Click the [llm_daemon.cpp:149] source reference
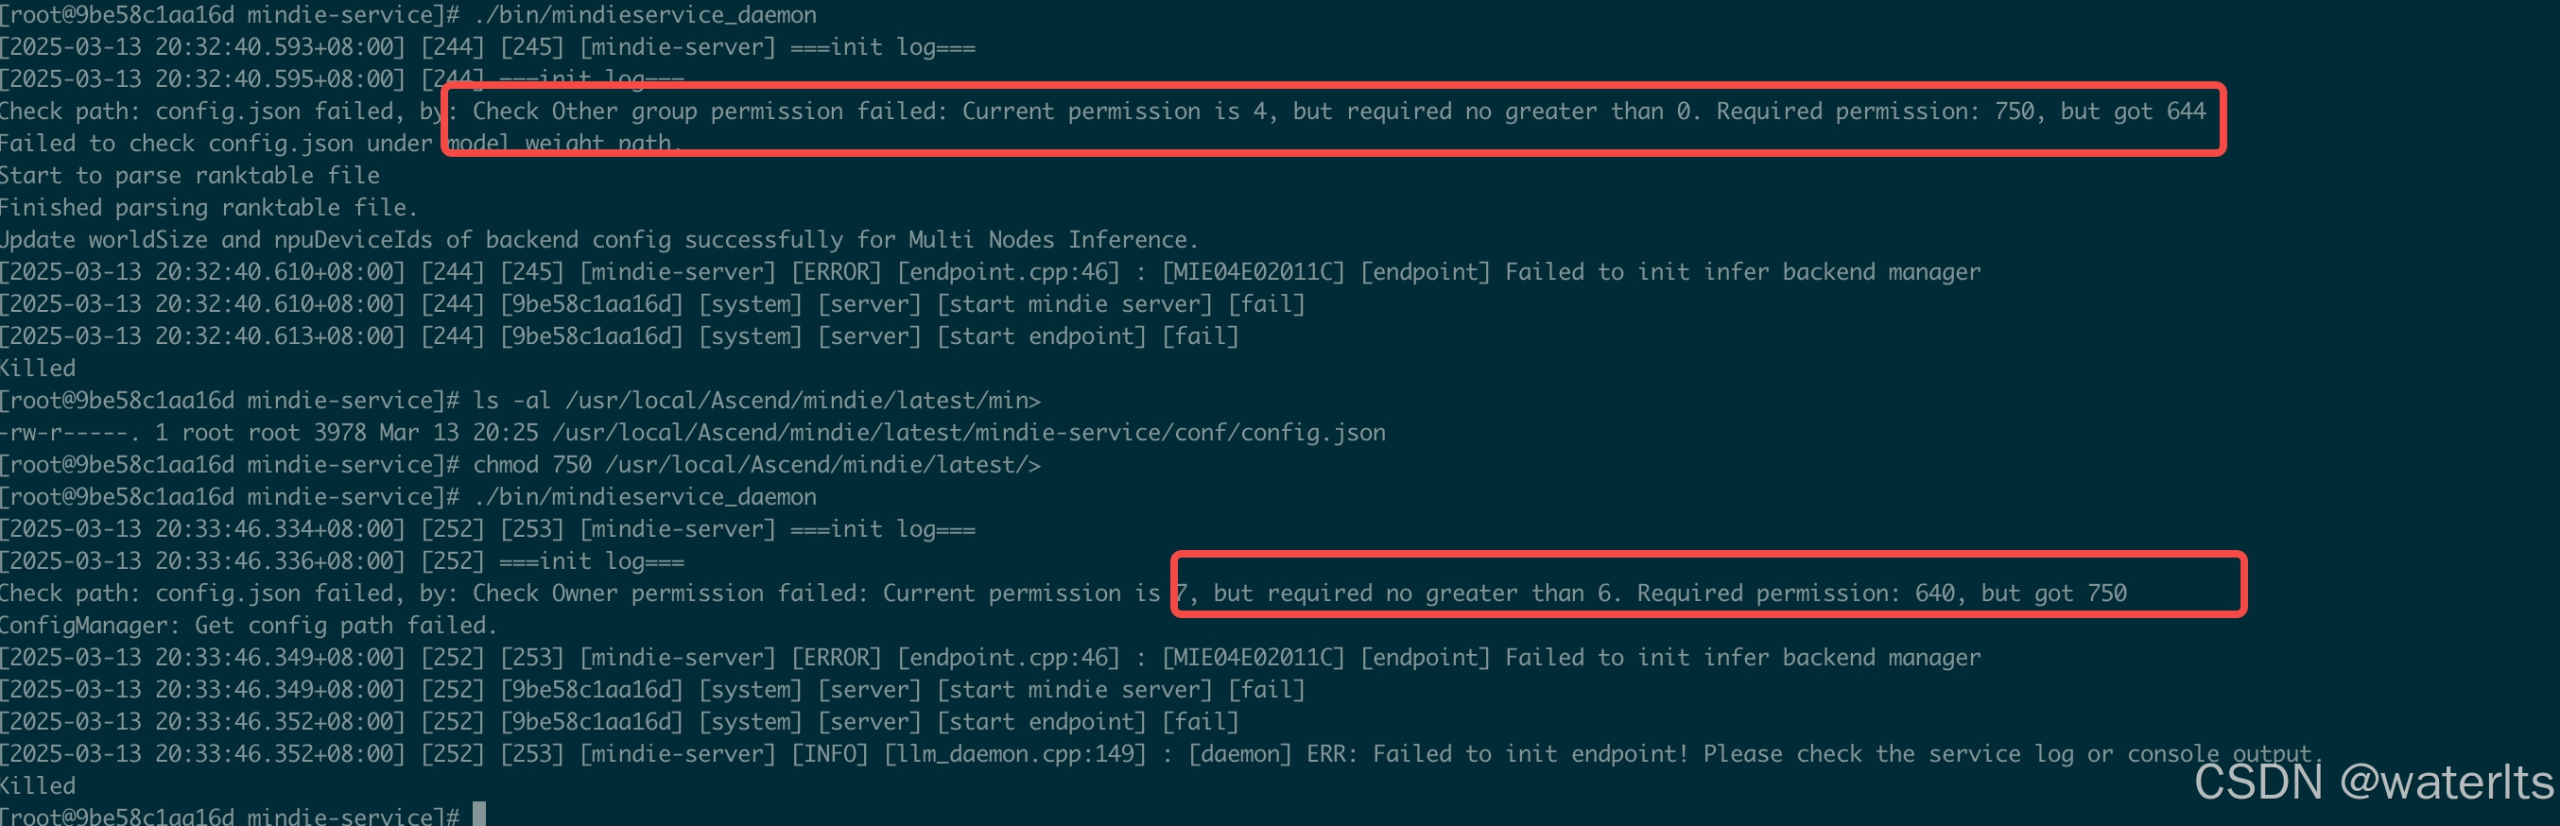The height and width of the screenshot is (826, 2560). point(1014,753)
